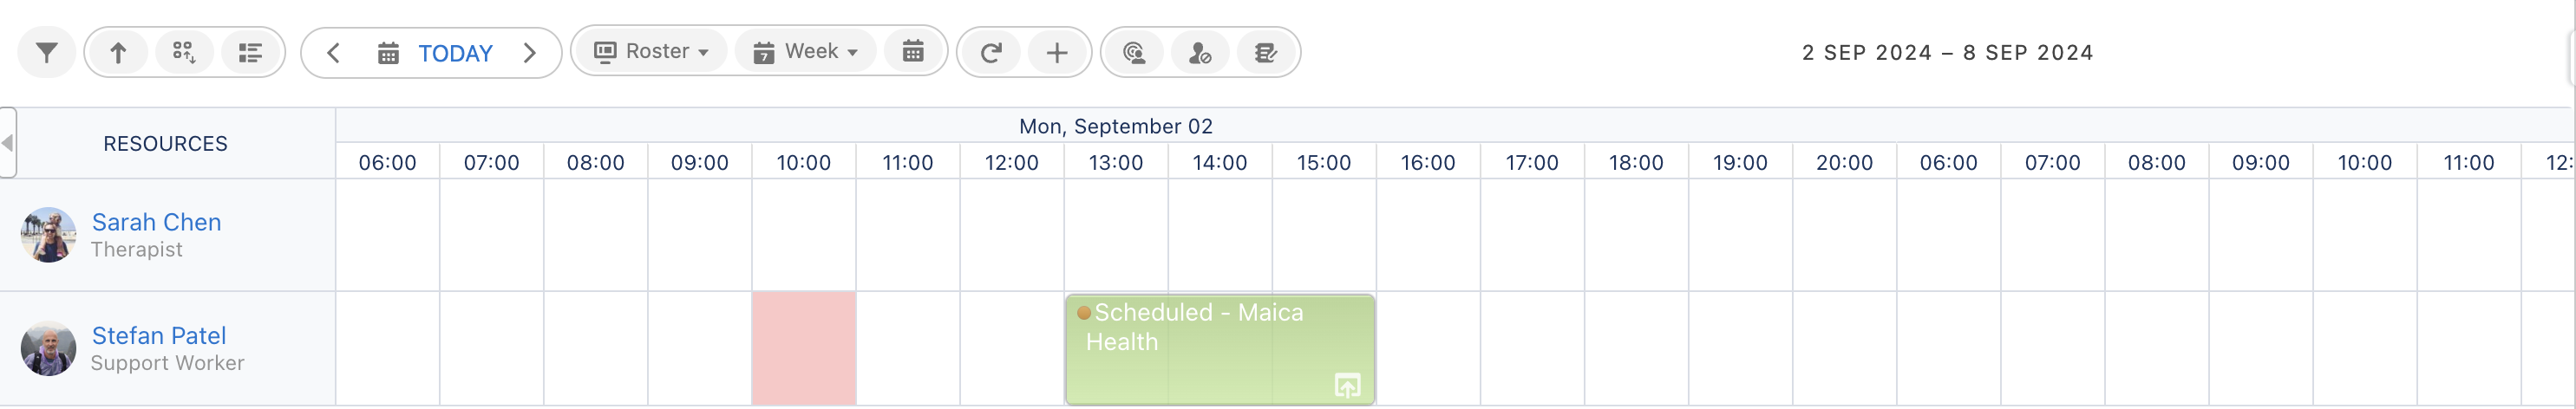2576x409 pixels.
Task: Open Sarah Chen's resource profile
Action: [x=156, y=222]
